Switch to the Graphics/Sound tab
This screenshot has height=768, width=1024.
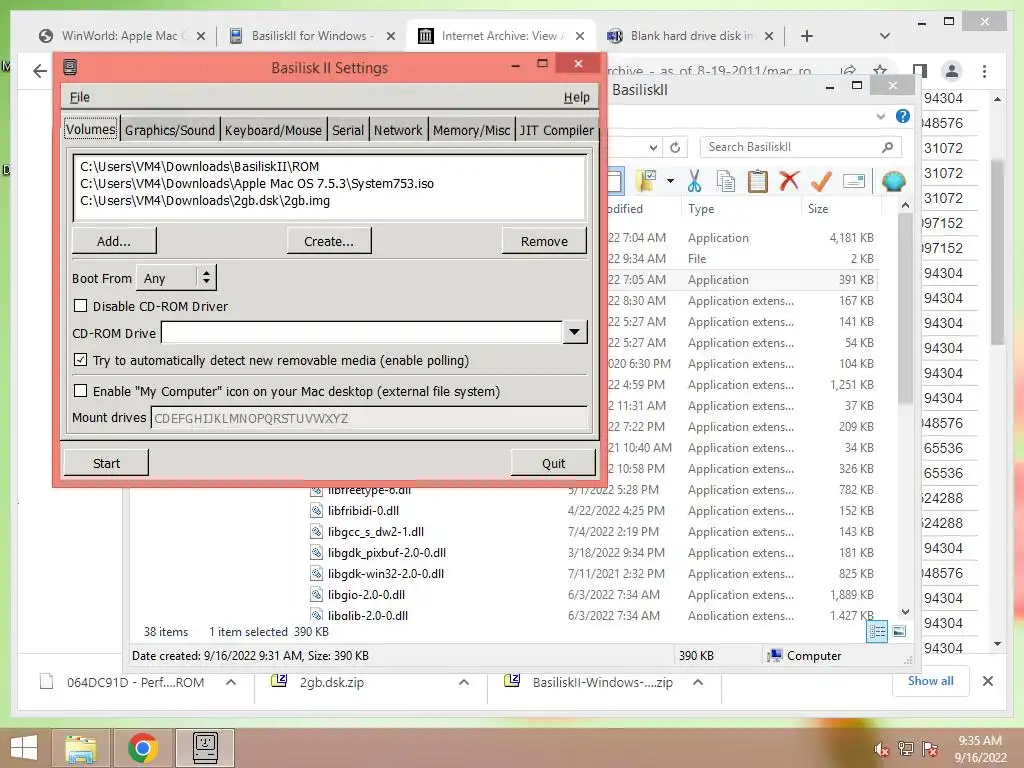point(170,130)
